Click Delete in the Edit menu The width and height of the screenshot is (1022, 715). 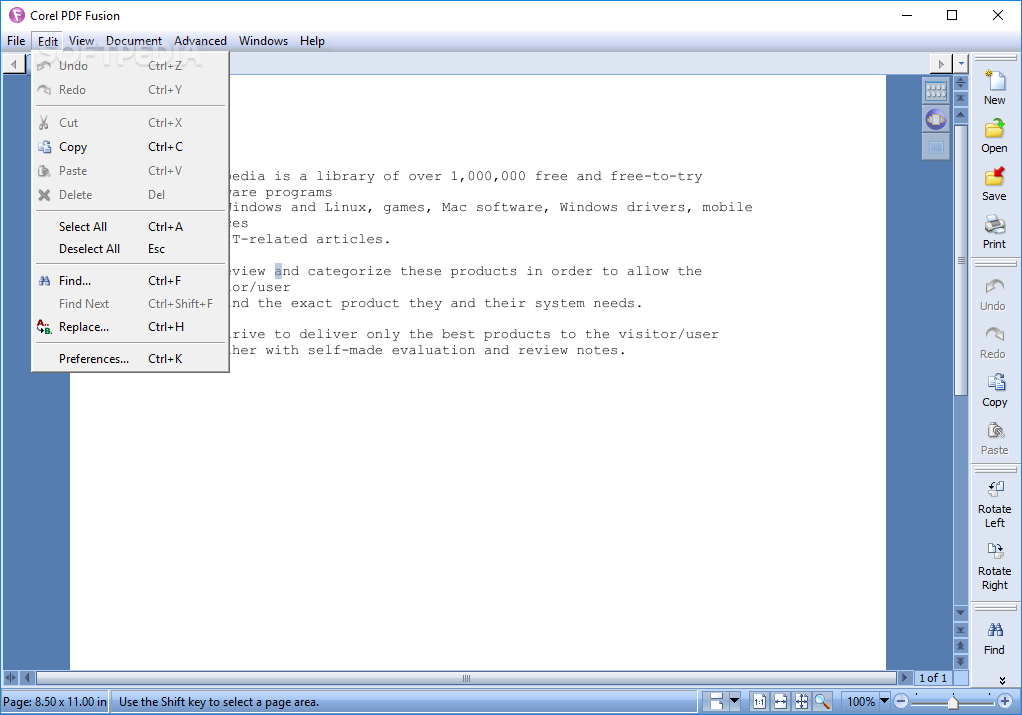[x=130, y=195]
